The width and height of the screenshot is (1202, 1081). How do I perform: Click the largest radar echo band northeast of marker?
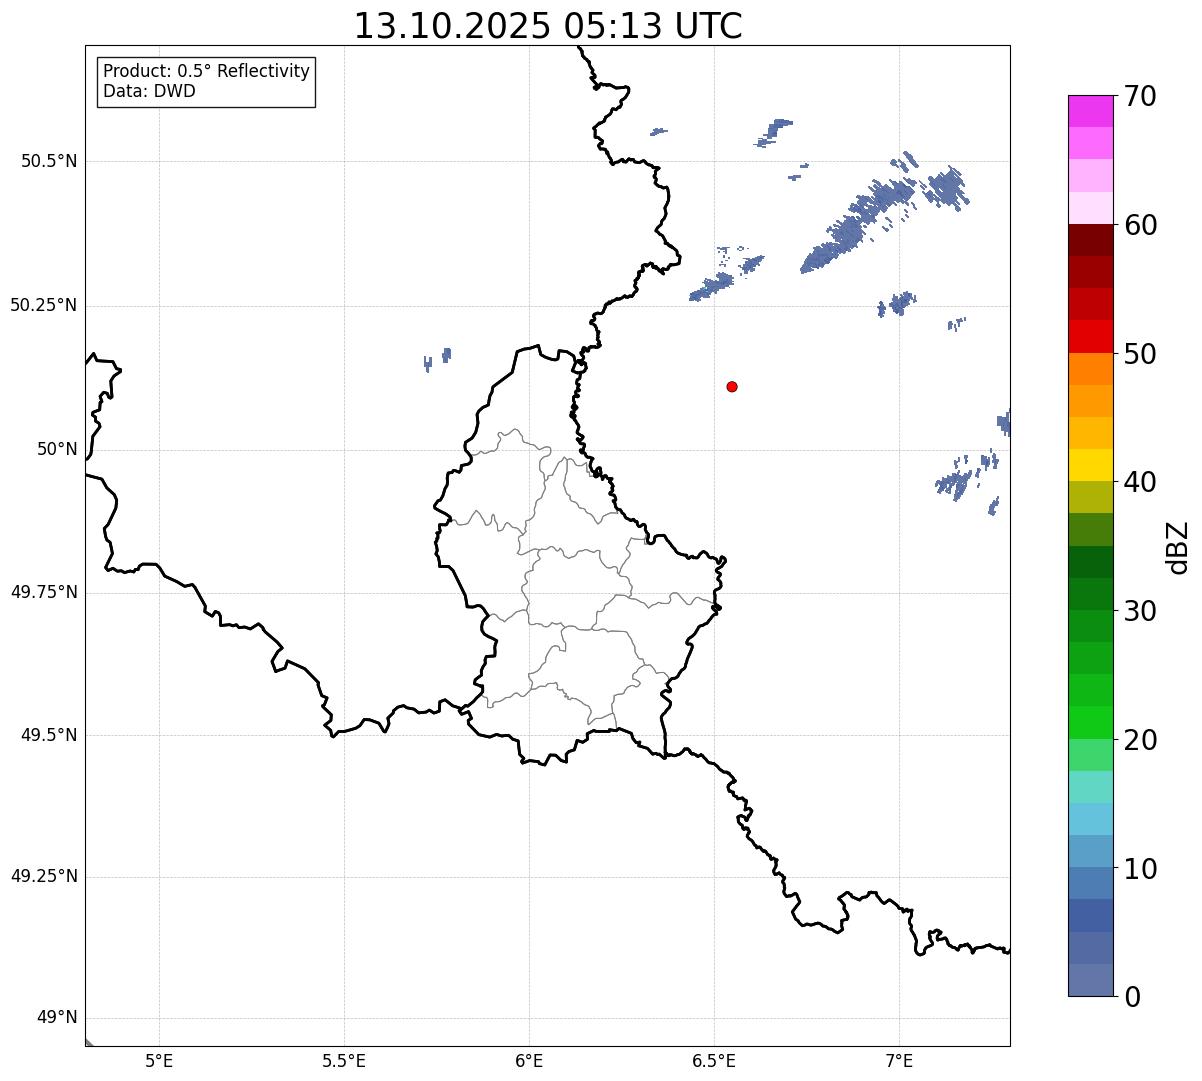coord(858,225)
